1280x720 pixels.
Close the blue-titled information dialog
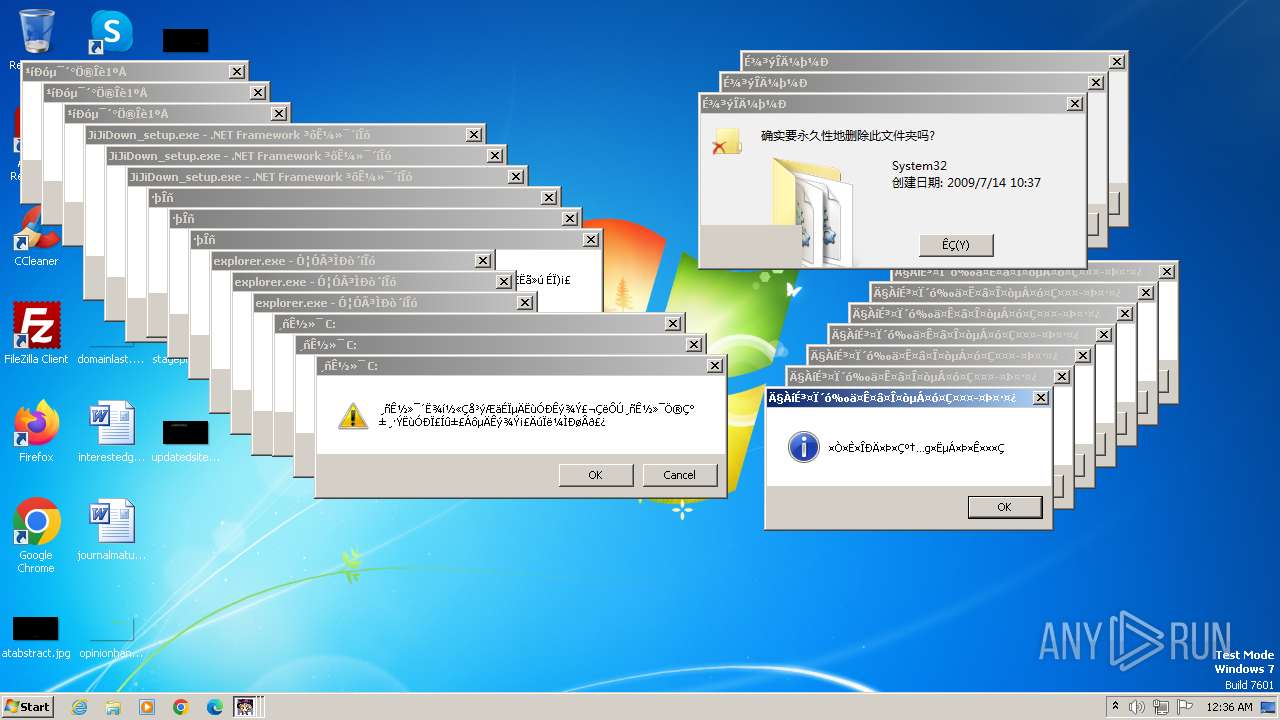(1041, 398)
